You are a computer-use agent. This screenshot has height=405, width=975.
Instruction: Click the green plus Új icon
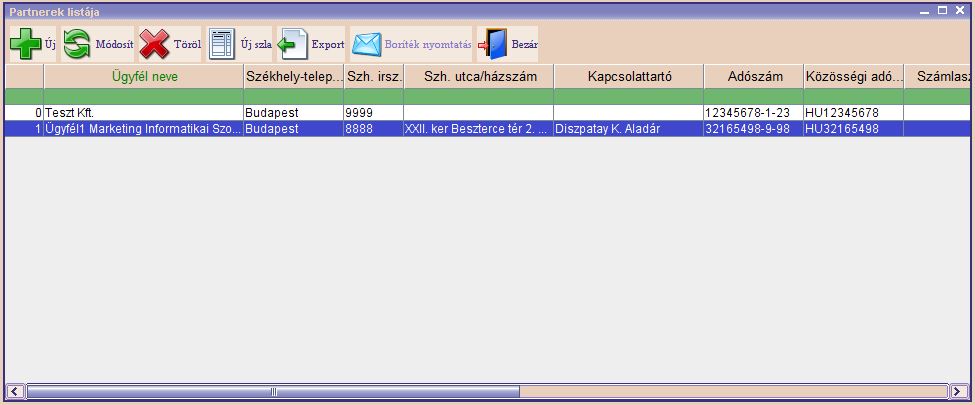[x=25, y=44]
